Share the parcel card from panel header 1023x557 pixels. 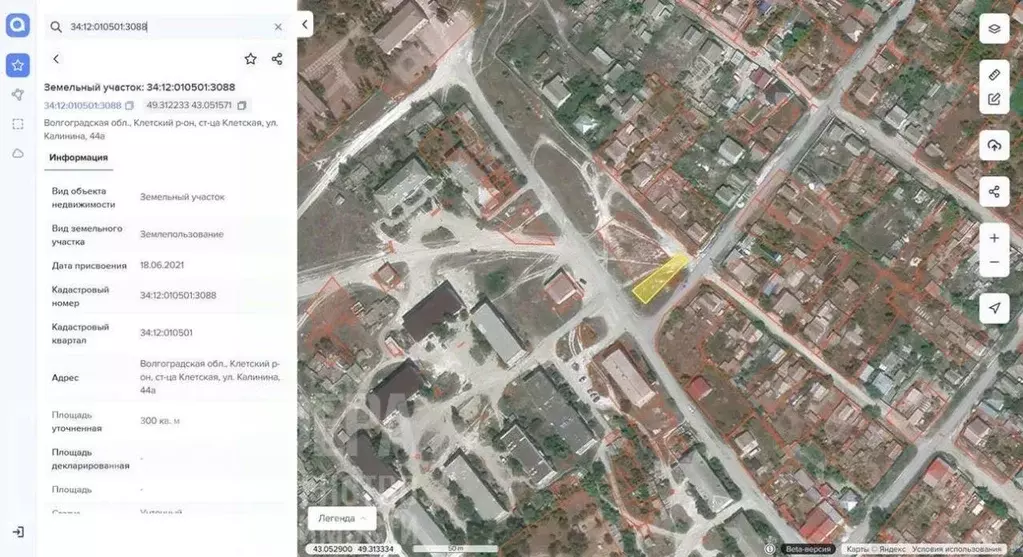pos(277,59)
